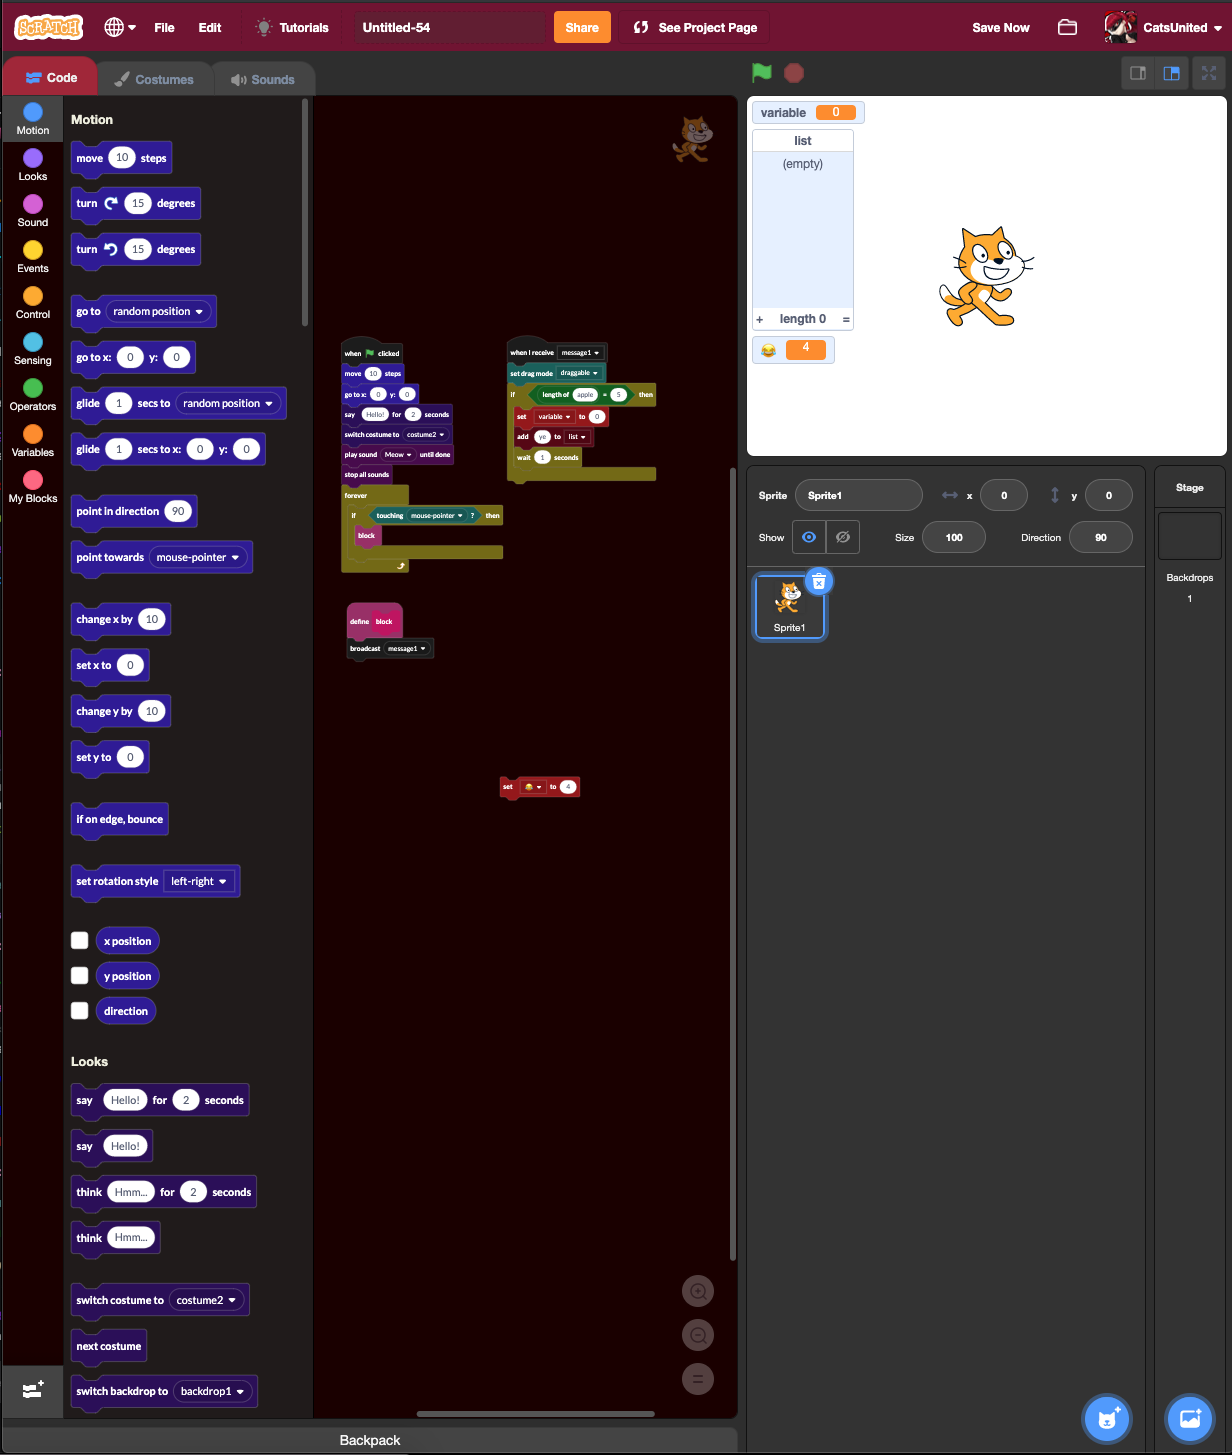Open the Add Extension panel

click(33, 1391)
